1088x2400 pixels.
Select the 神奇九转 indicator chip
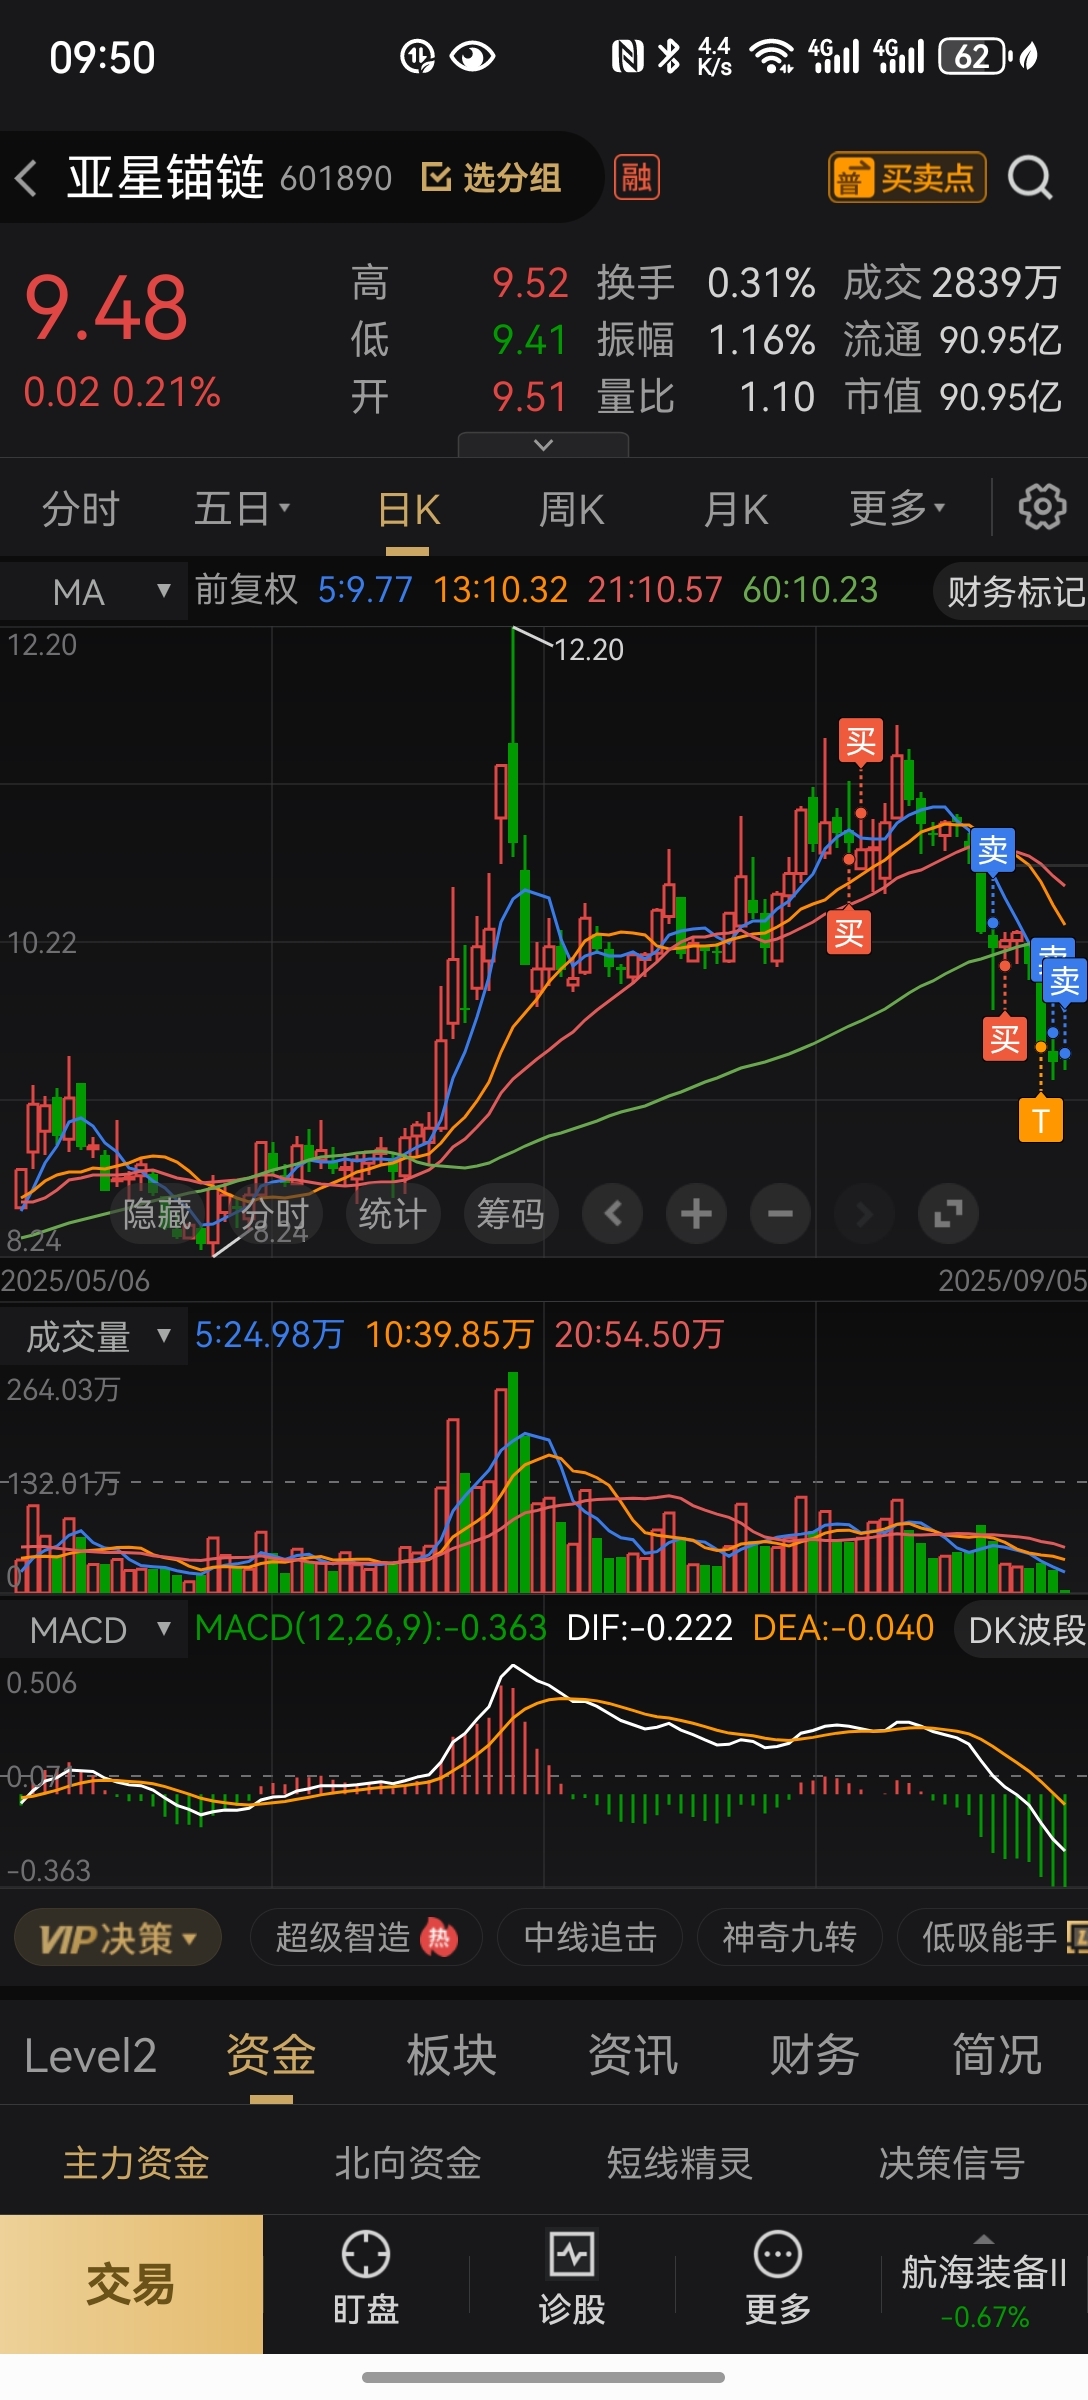(x=790, y=1938)
